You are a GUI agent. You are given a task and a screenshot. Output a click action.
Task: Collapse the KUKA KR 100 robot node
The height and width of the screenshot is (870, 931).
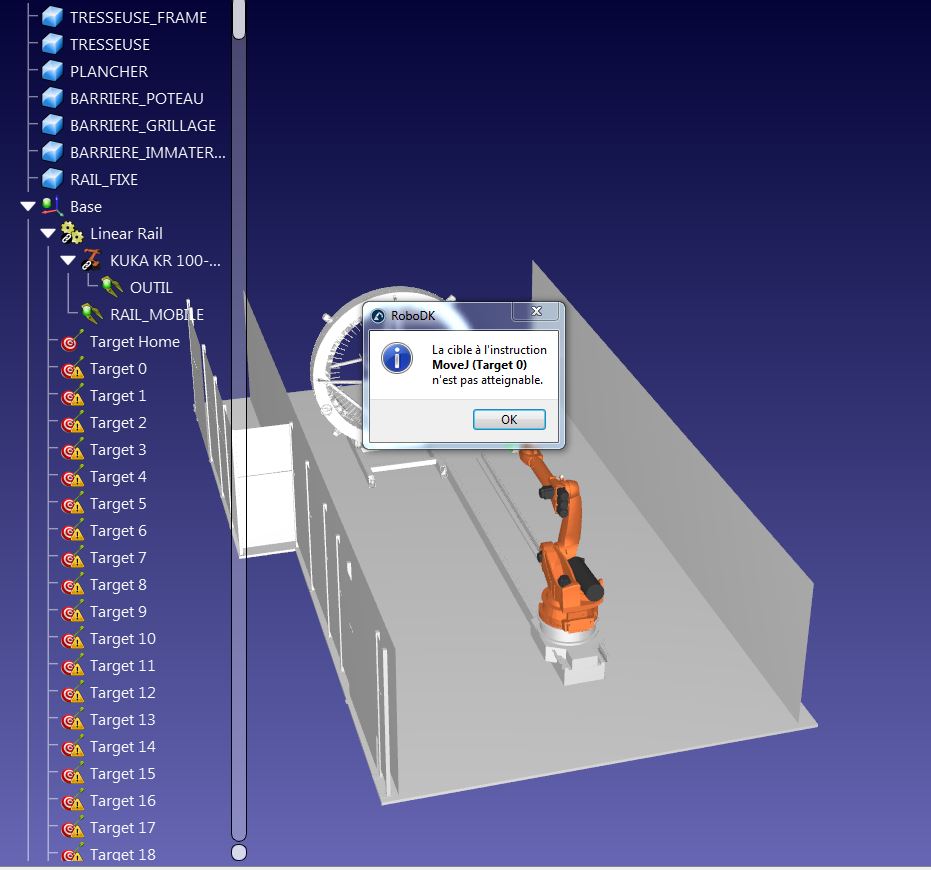(68, 261)
